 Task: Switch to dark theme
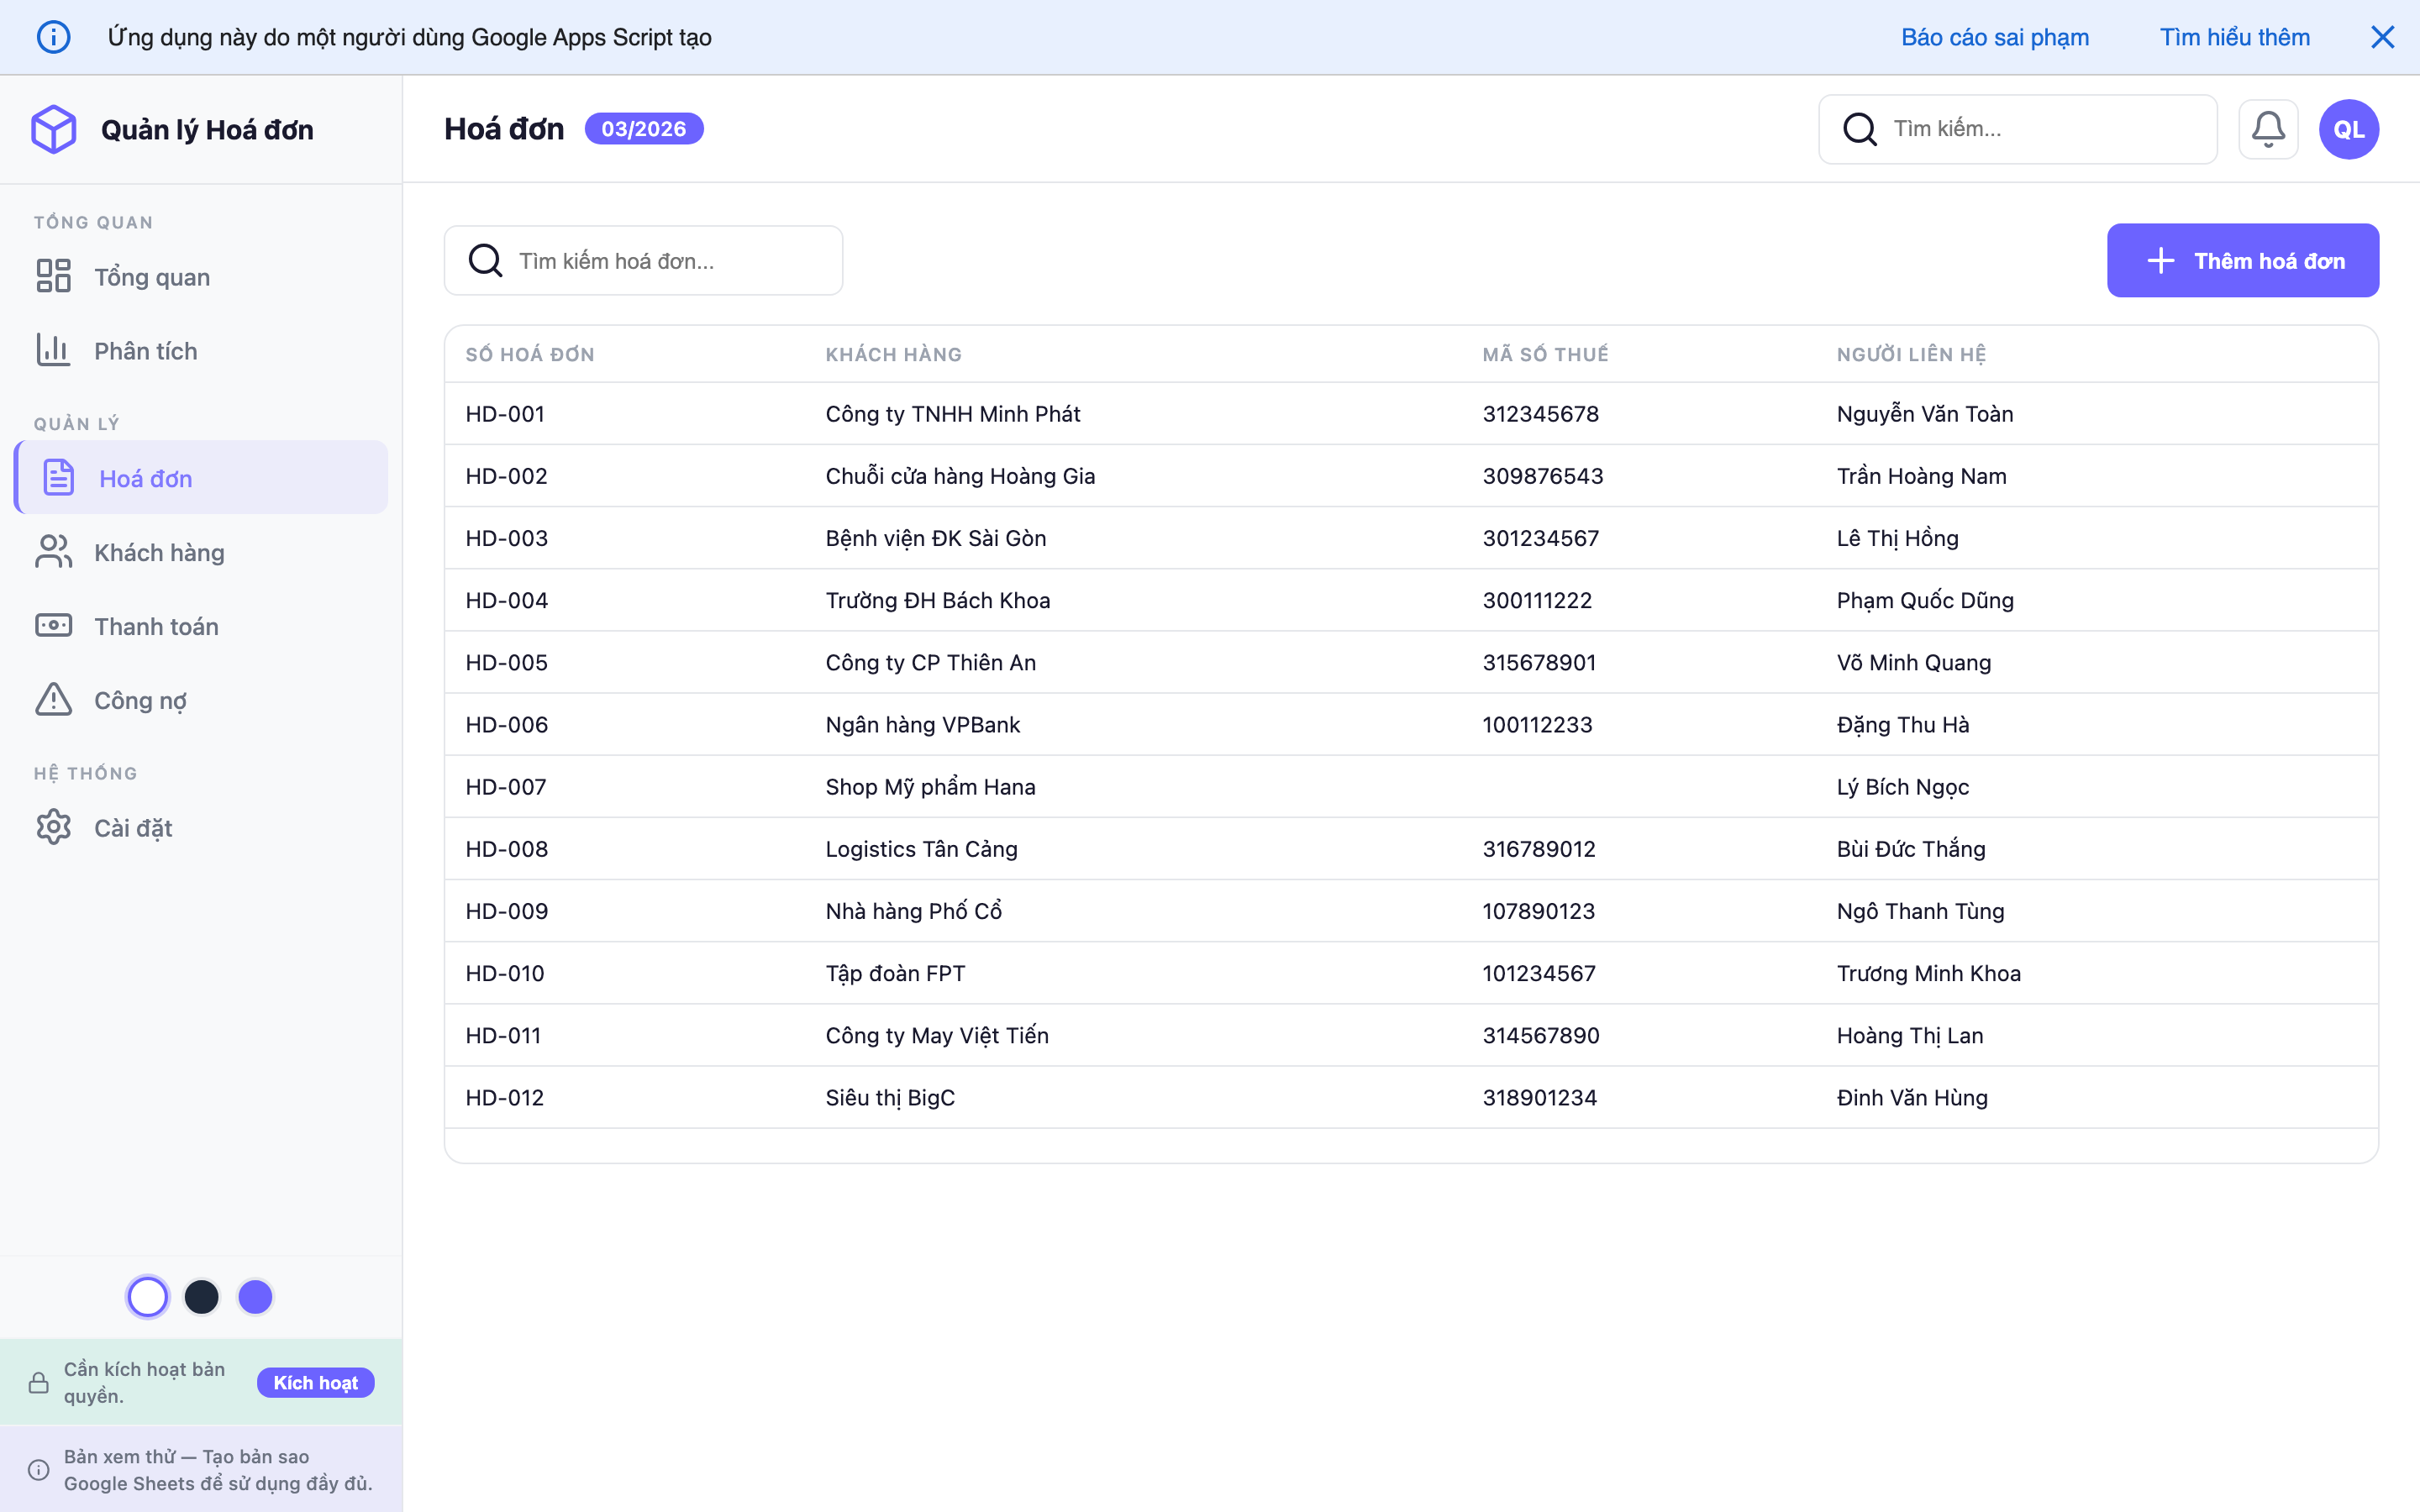coord(202,1296)
